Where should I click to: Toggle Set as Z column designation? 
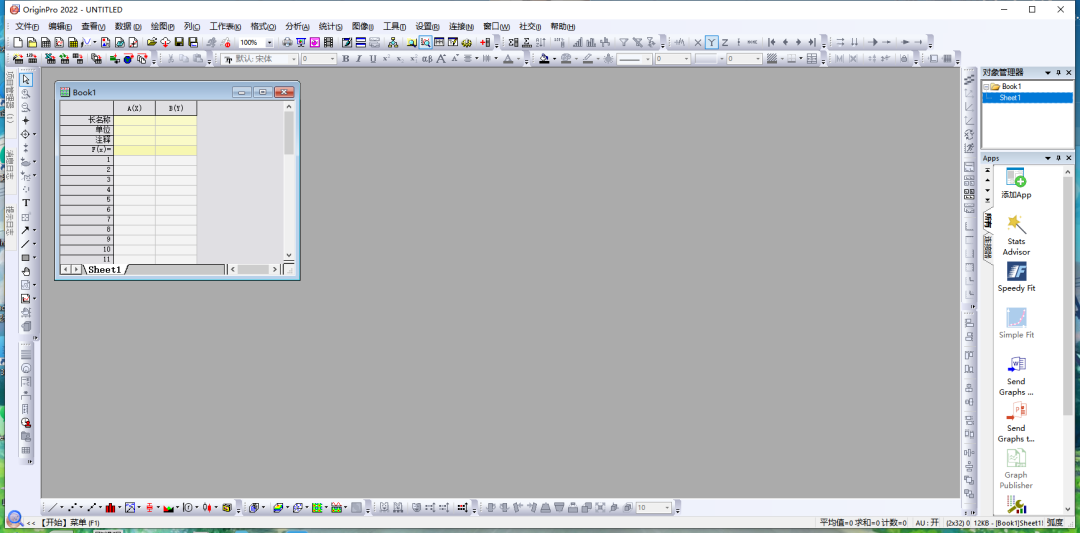point(725,42)
